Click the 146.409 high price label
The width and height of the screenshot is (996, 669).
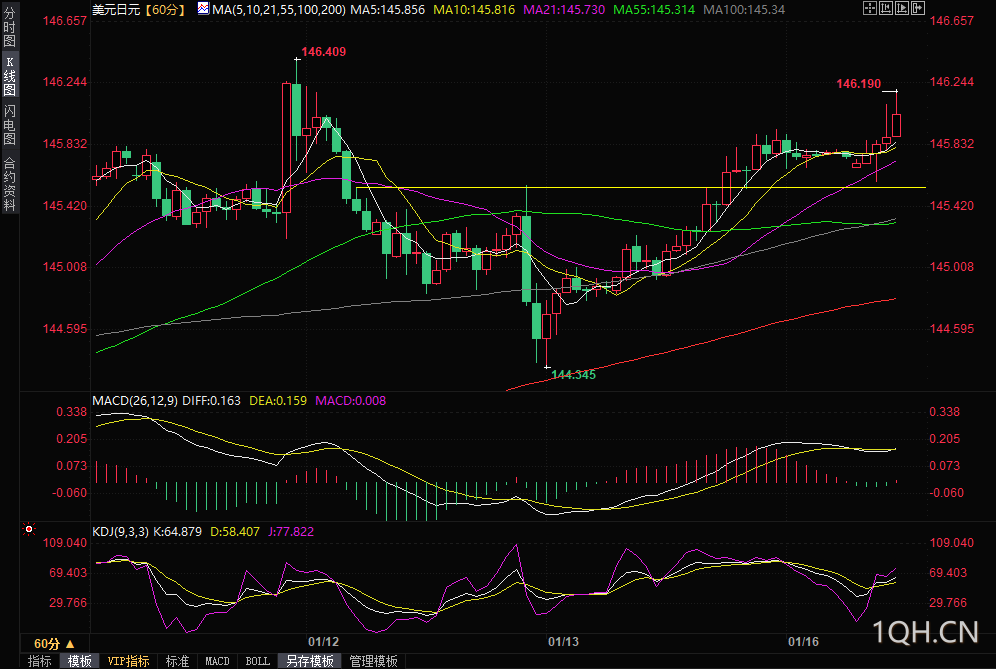pos(323,52)
